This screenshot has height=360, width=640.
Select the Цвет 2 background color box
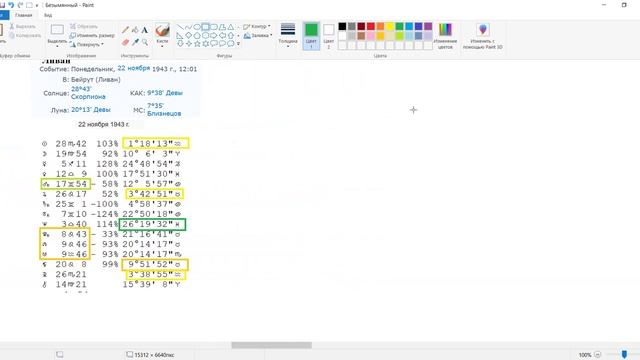coord(329,36)
